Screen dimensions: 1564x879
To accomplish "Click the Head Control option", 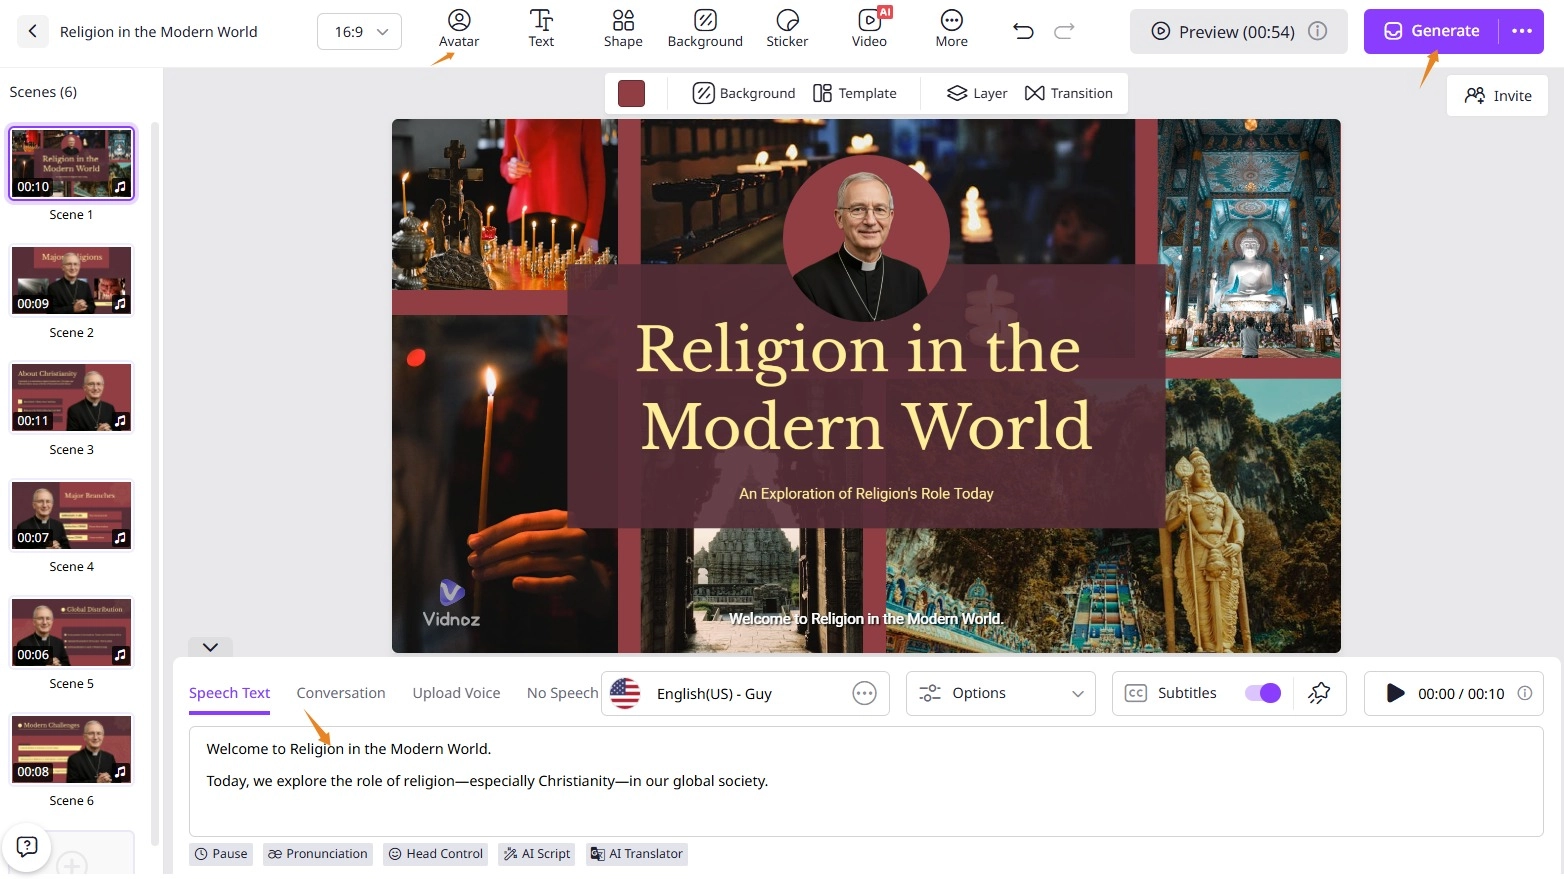I will 435,853.
